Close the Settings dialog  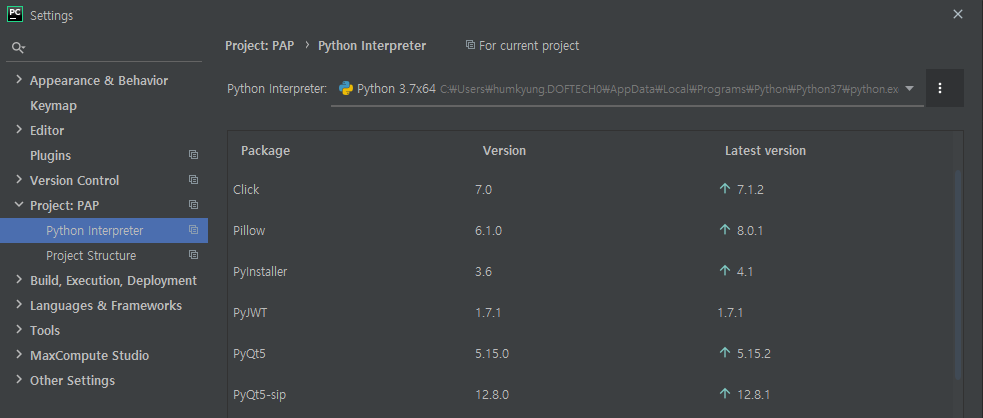[957, 14]
